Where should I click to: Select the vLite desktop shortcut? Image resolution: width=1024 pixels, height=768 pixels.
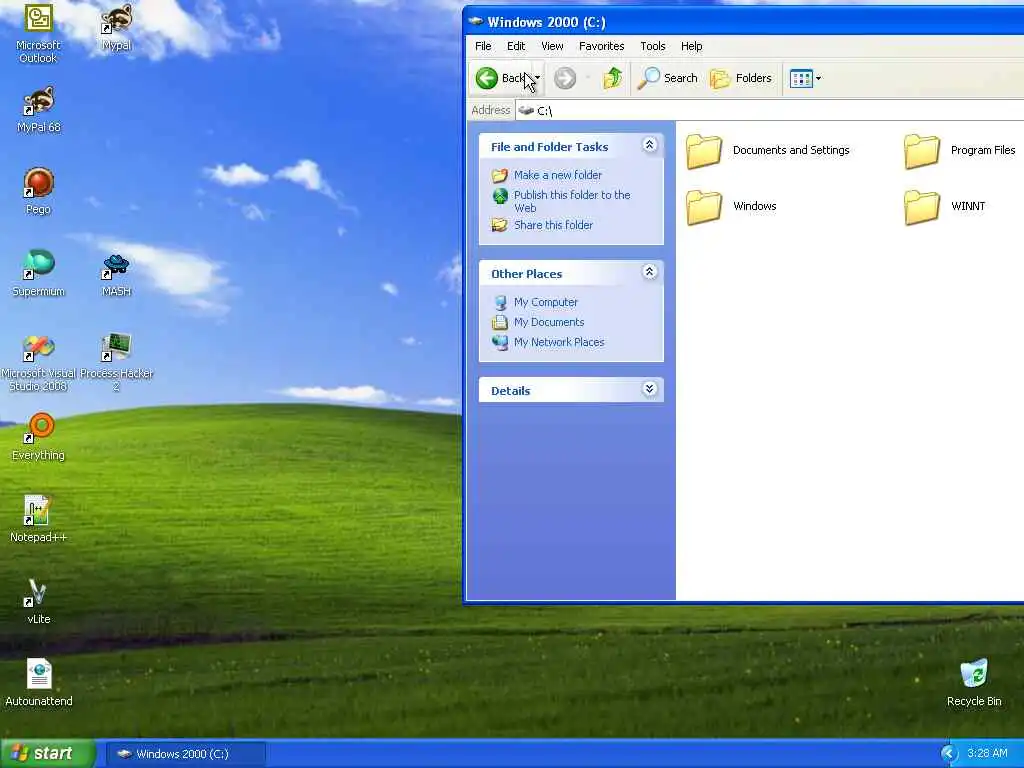click(39, 601)
